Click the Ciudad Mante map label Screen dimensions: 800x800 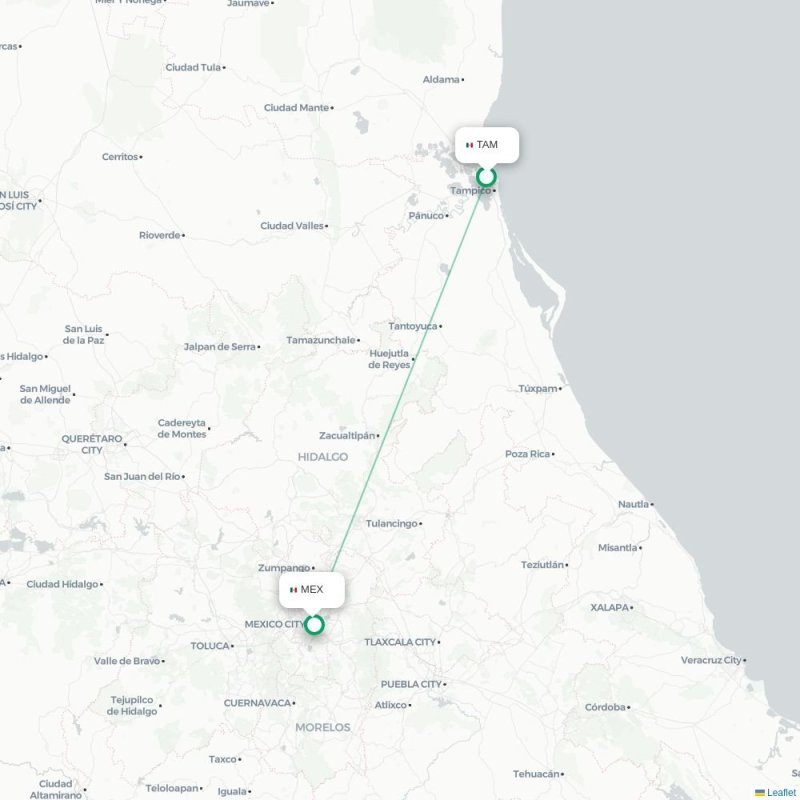(296, 108)
